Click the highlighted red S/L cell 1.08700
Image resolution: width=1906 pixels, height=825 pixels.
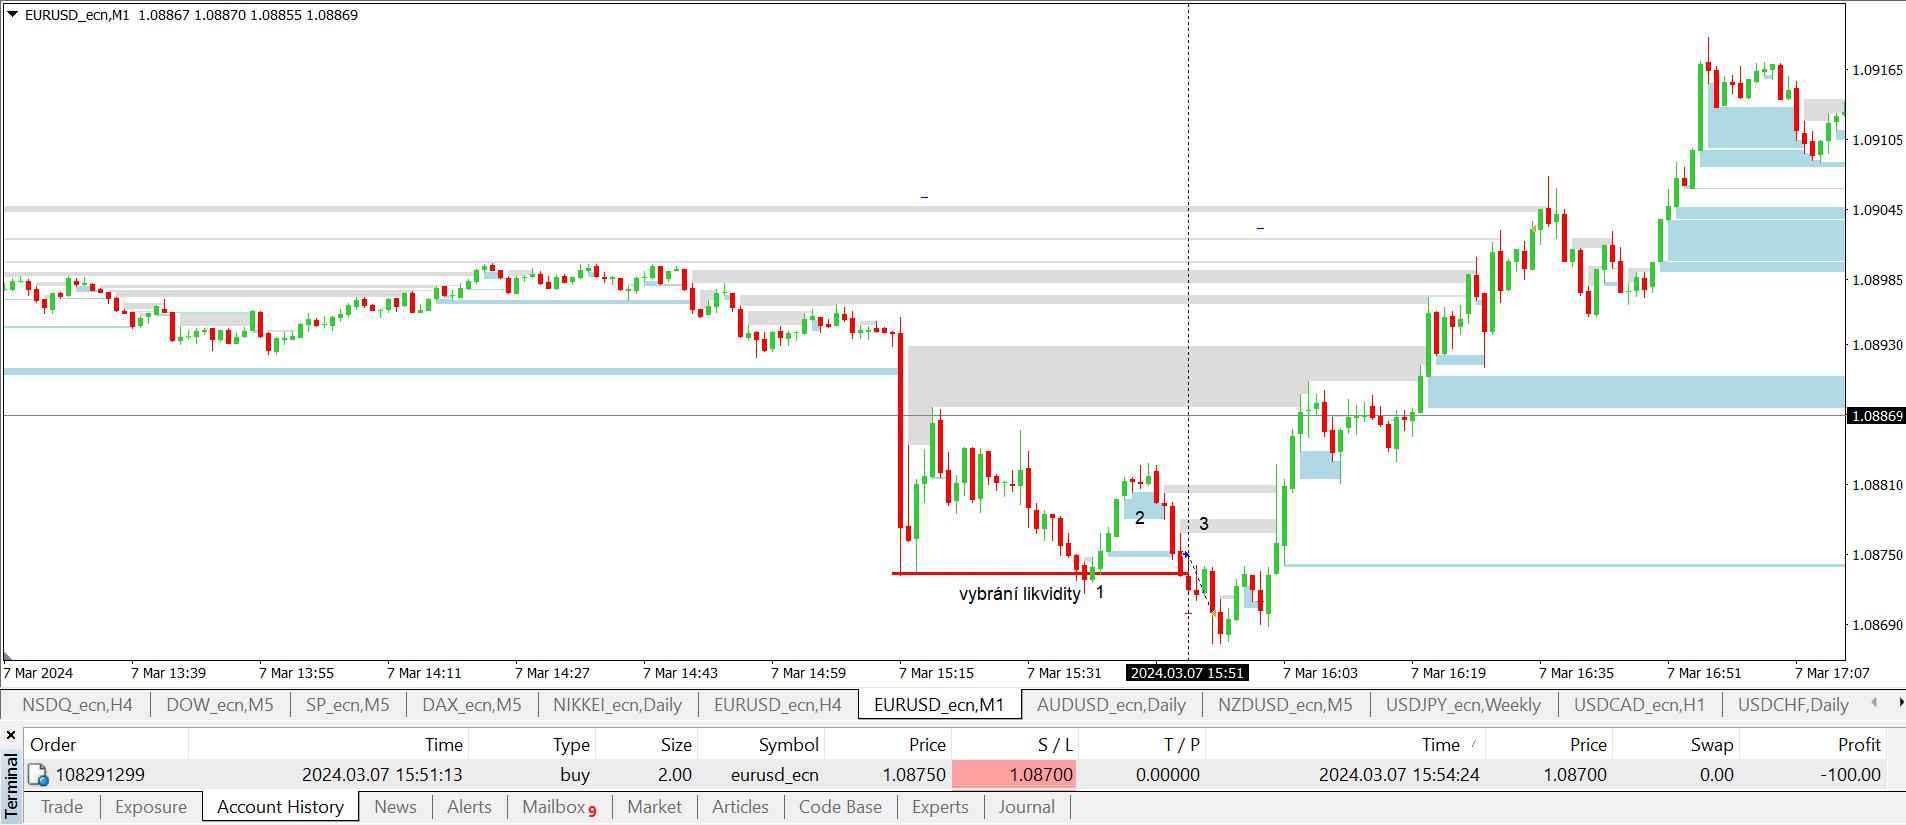tap(1014, 775)
